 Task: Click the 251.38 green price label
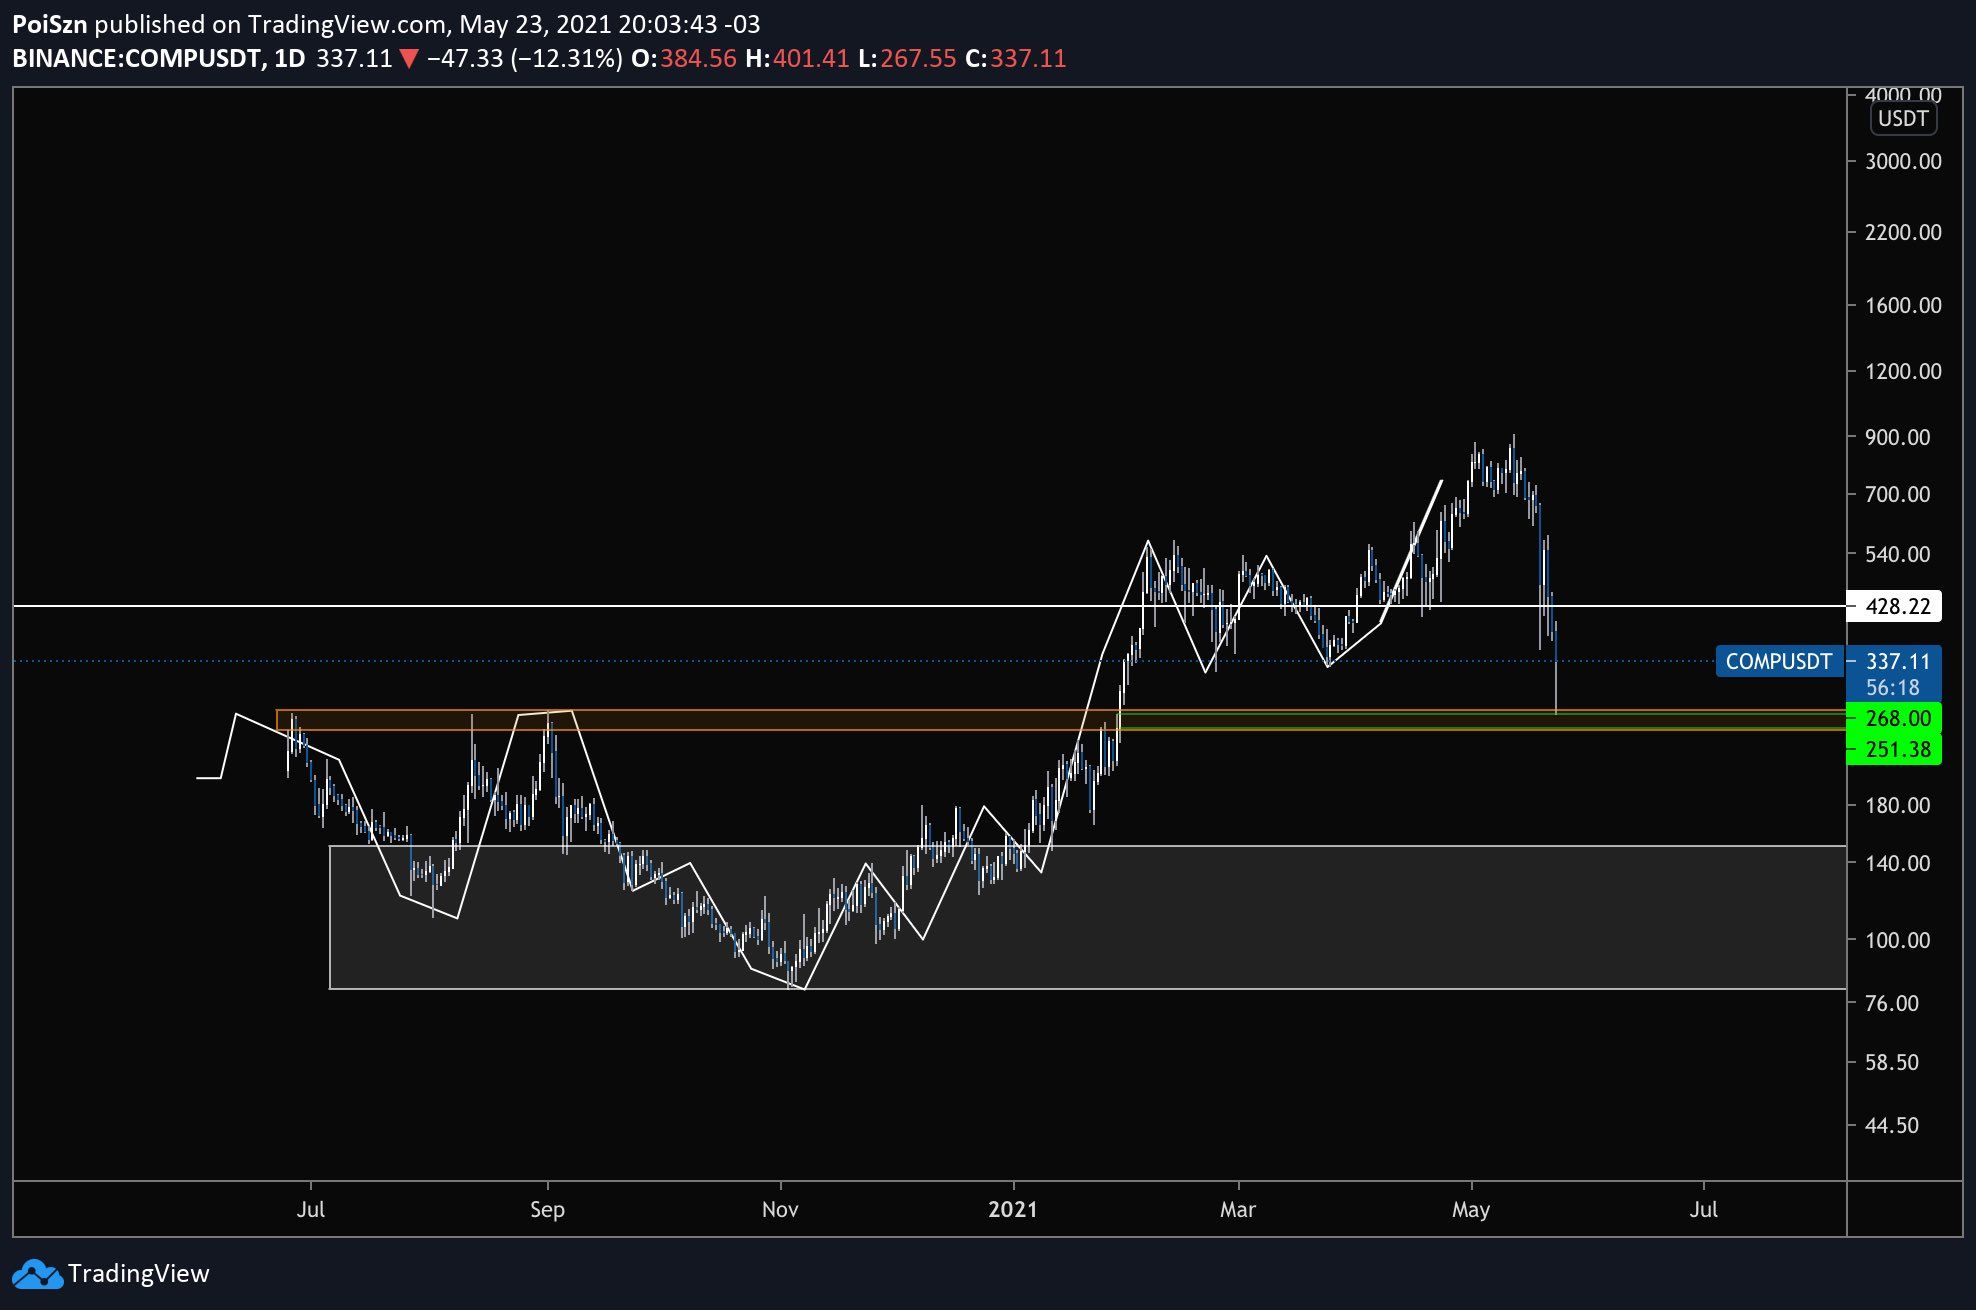1897,749
